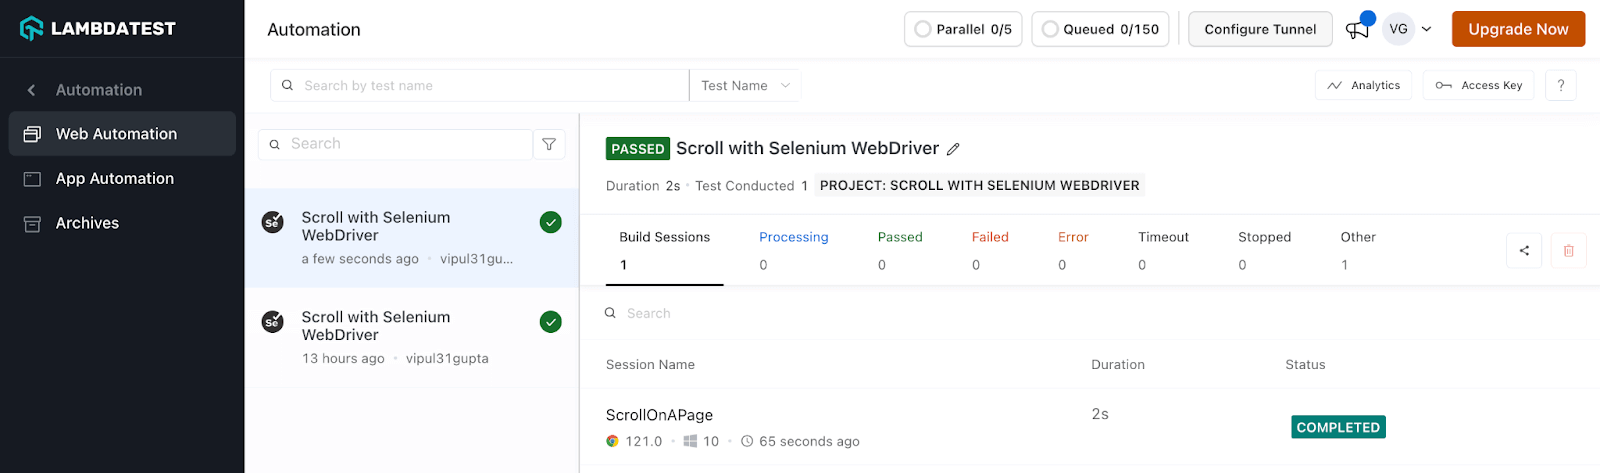This screenshot has height=473, width=1600.
Task: Click the red delete trash icon
Action: coord(1568,251)
